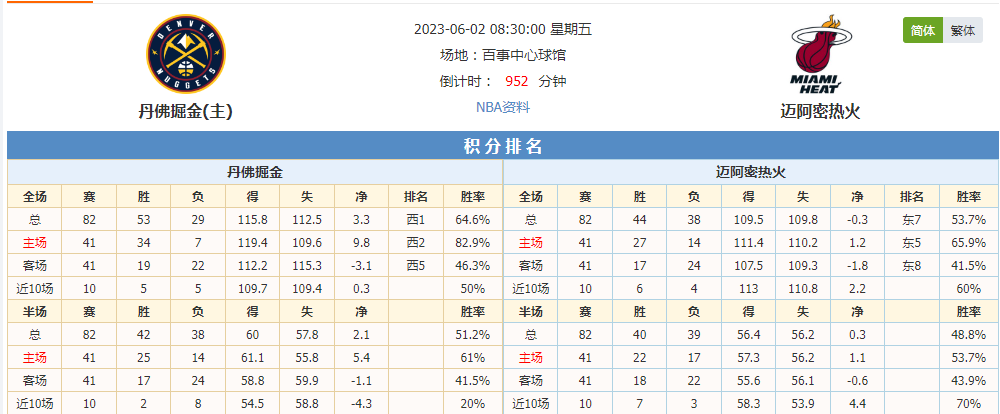
Task: Click Nuggets ranking 西2 cell
Action: coord(415,242)
